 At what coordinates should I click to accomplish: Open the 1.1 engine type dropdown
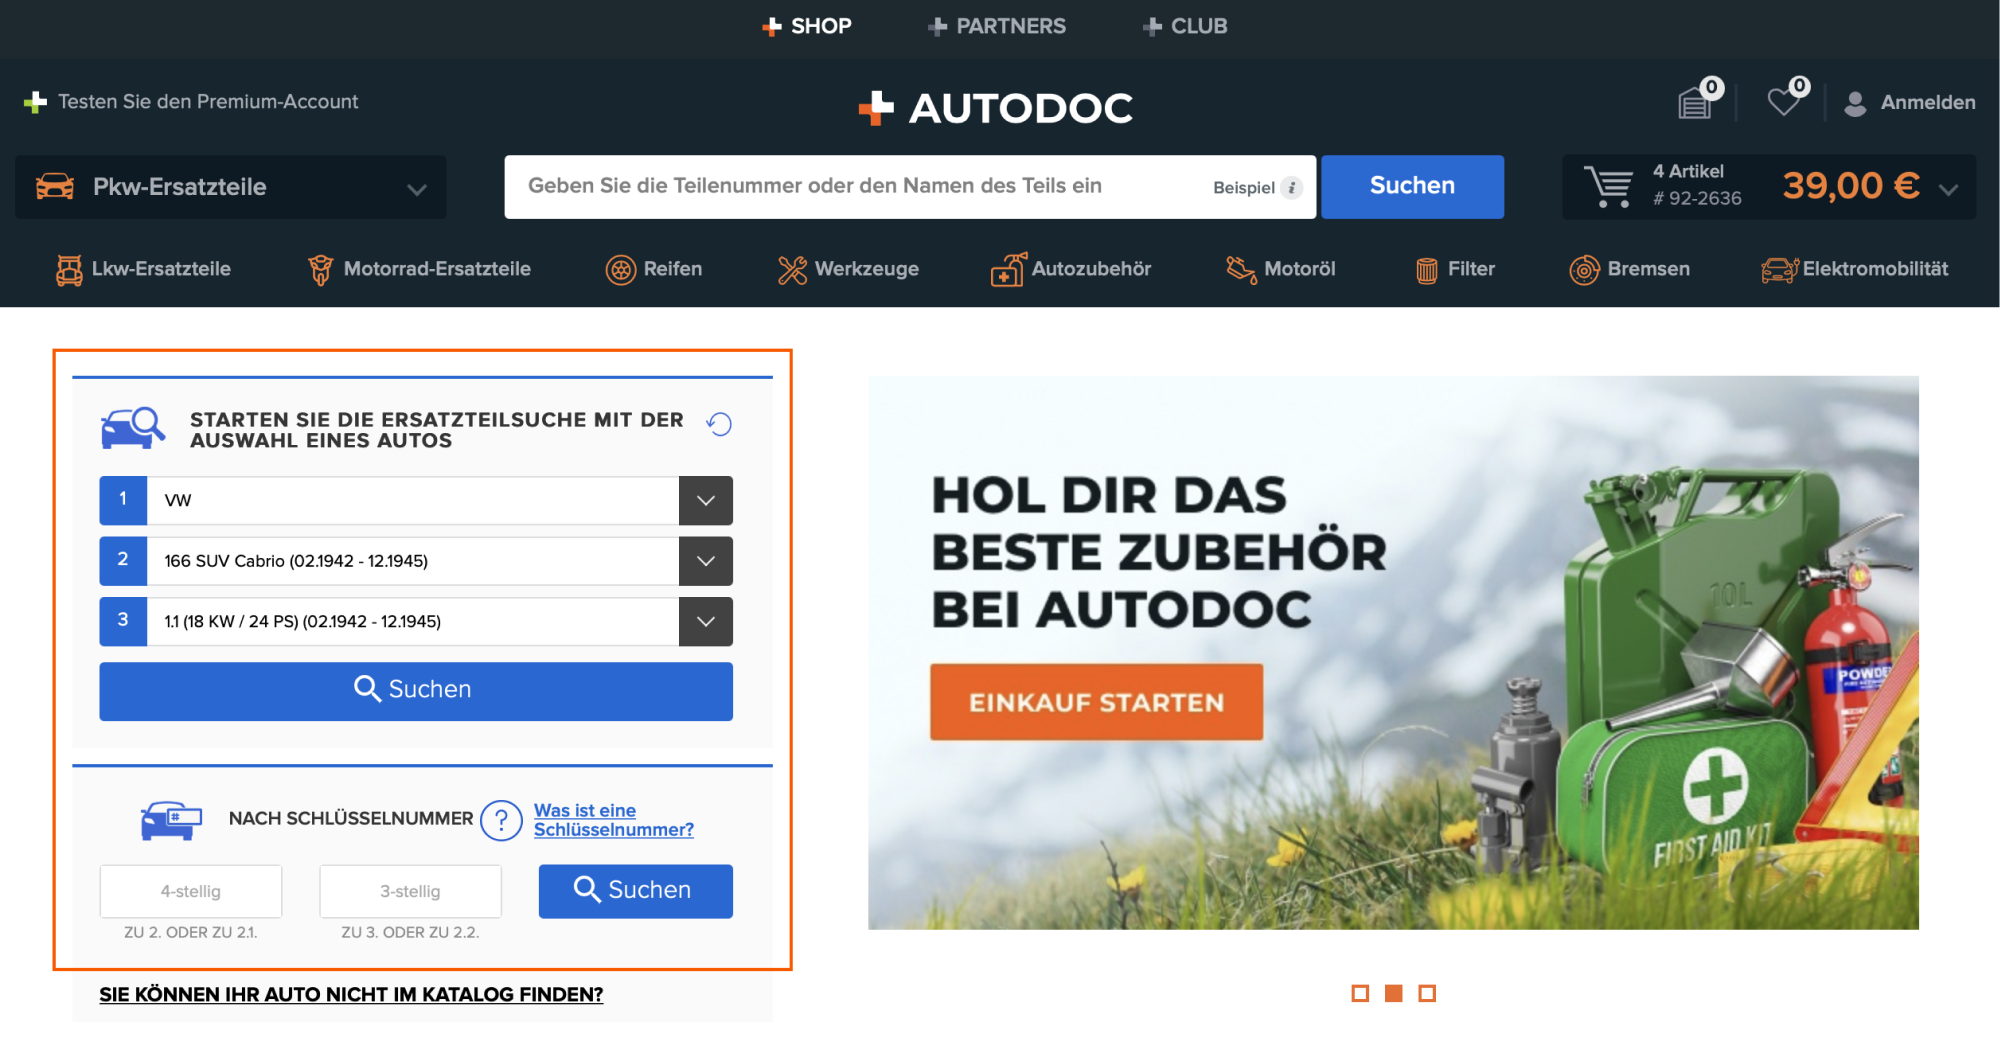(705, 622)
